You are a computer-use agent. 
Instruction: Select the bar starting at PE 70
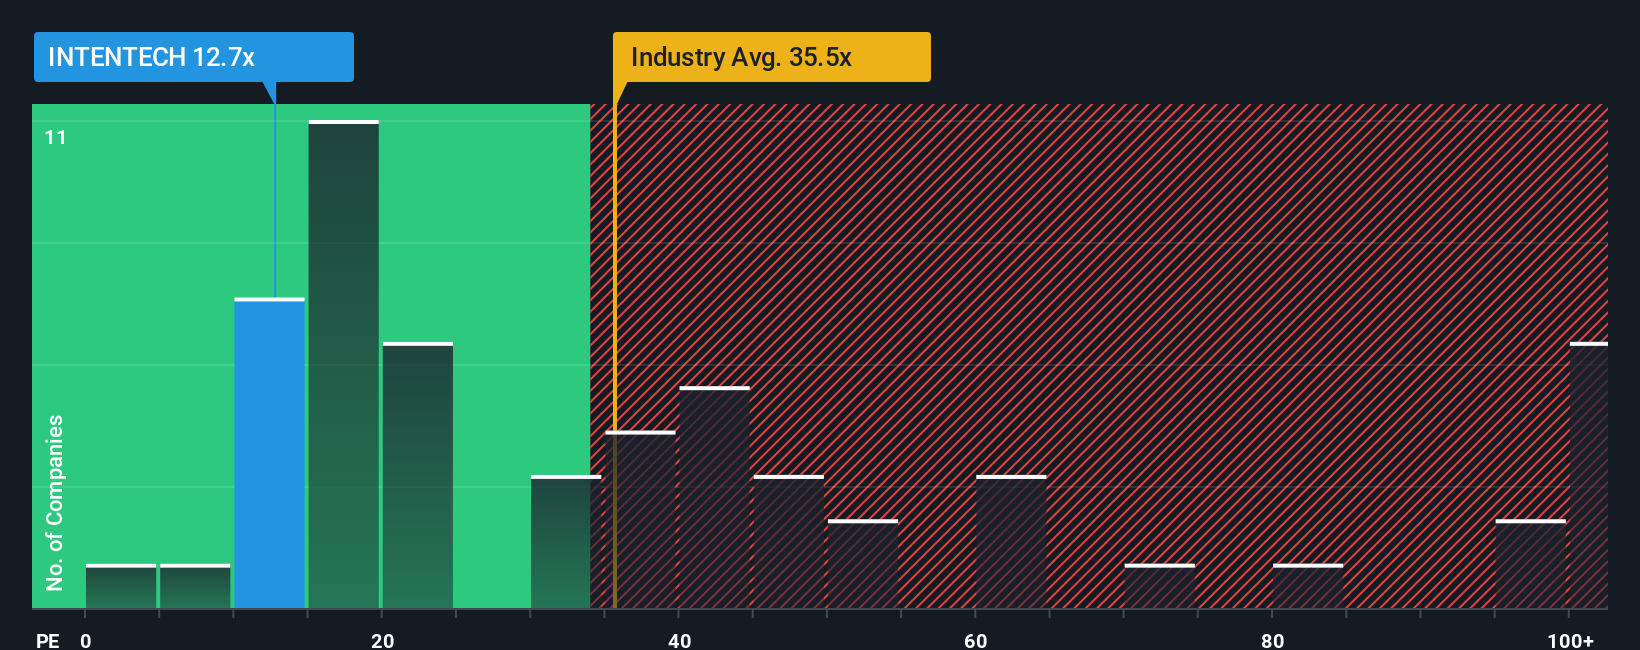(x=1159, y=586)
